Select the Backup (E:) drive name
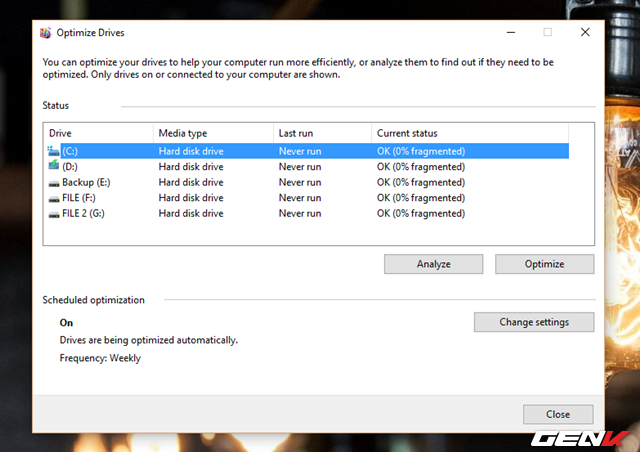 click(86, 182)
